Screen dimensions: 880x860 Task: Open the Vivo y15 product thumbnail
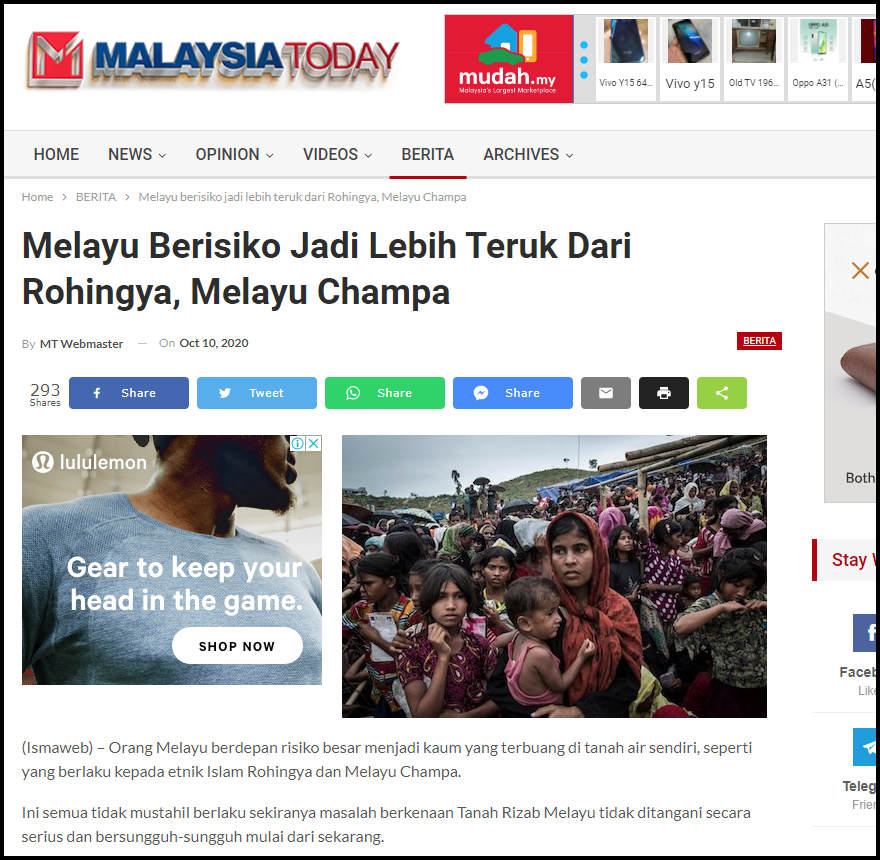(x=690, y=58)
